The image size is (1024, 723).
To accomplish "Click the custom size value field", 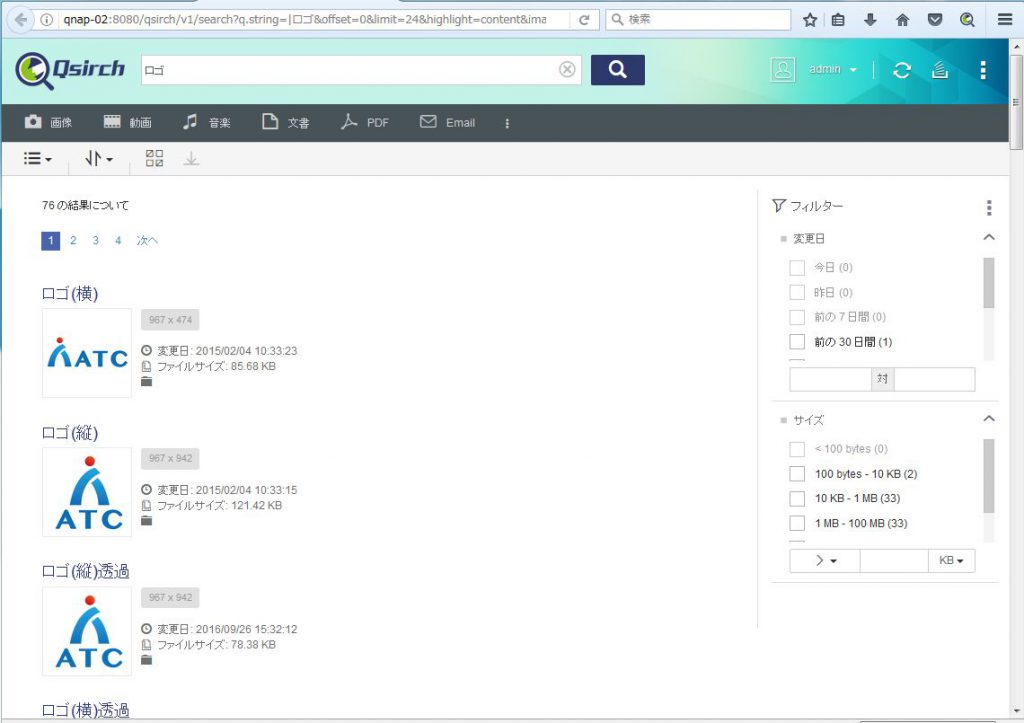I will (894, 560).
